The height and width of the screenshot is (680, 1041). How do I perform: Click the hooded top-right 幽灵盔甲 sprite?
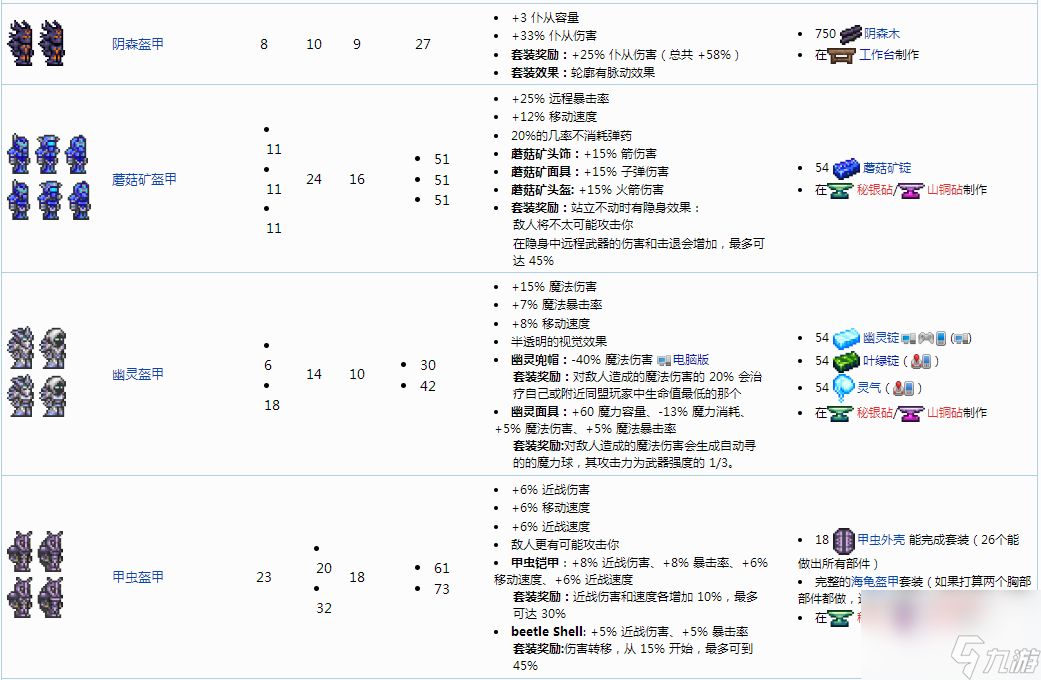pos(53,348)
